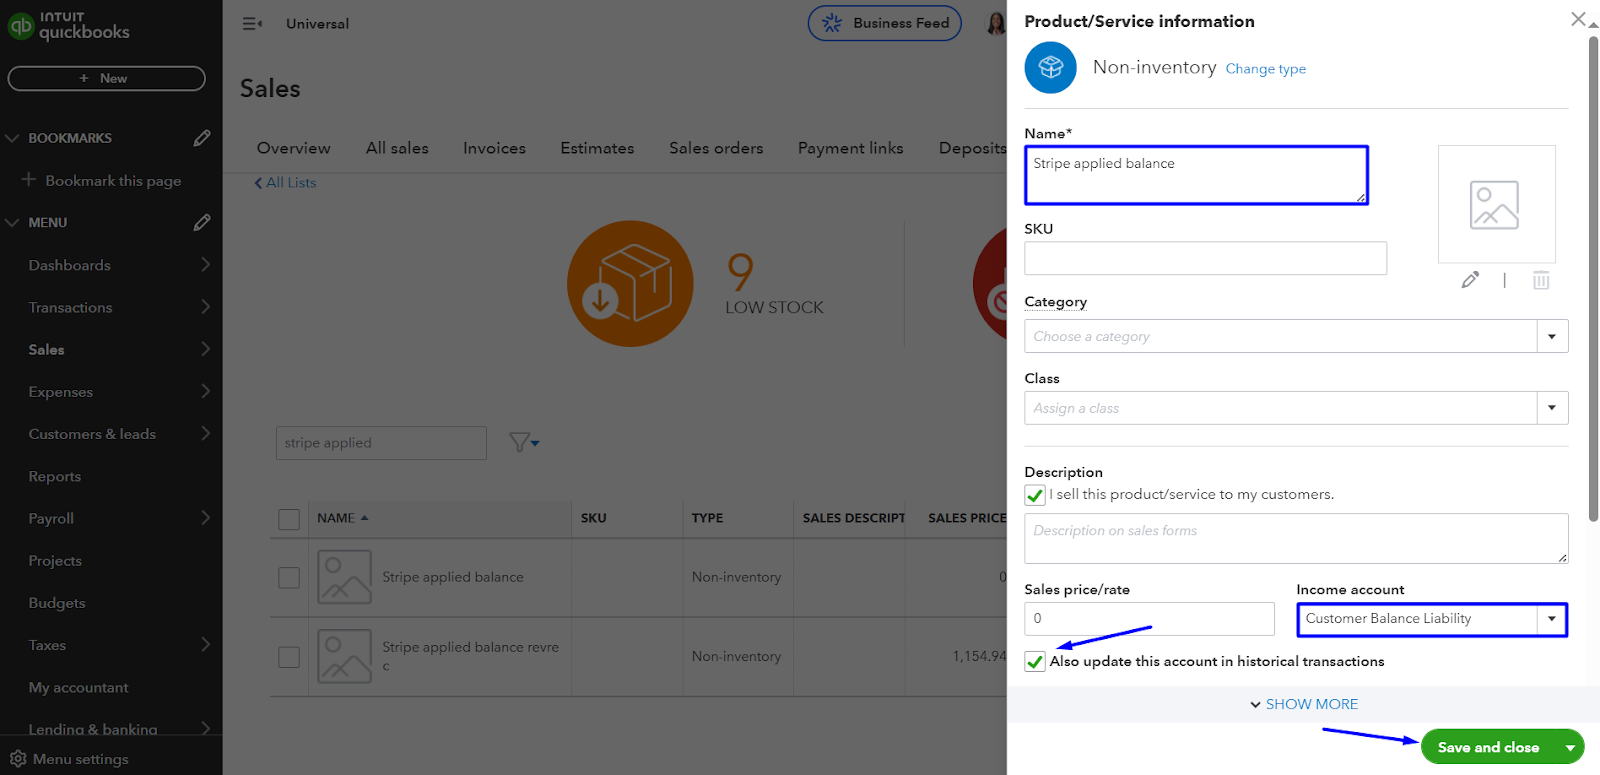Screen dimensions: 1600x775
Task: Click the product search box with stripe applied
Action: point(381,443)
